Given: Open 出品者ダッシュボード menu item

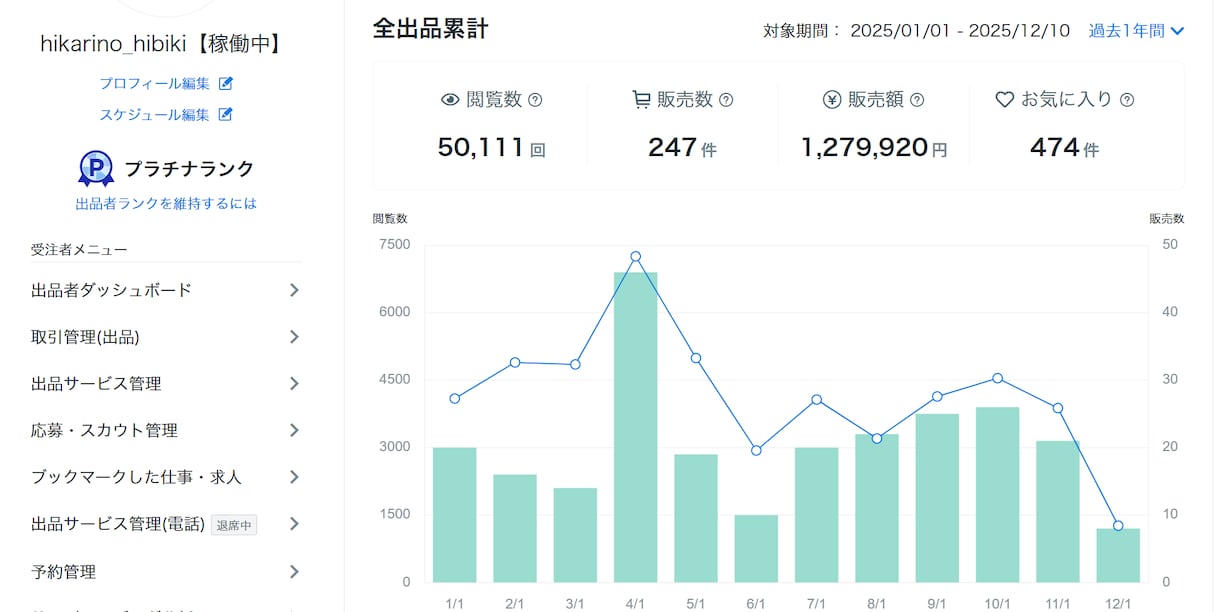Looking at the screenshot, I should click(x=166, y=290).
